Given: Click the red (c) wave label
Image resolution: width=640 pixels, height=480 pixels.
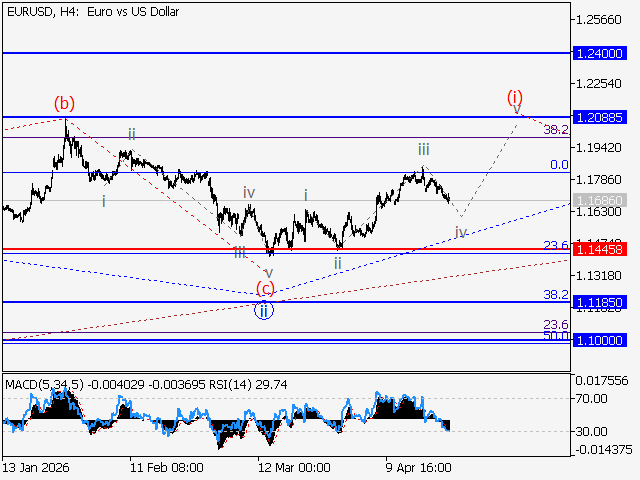Looking at the screenshot, I should (265, 289).
